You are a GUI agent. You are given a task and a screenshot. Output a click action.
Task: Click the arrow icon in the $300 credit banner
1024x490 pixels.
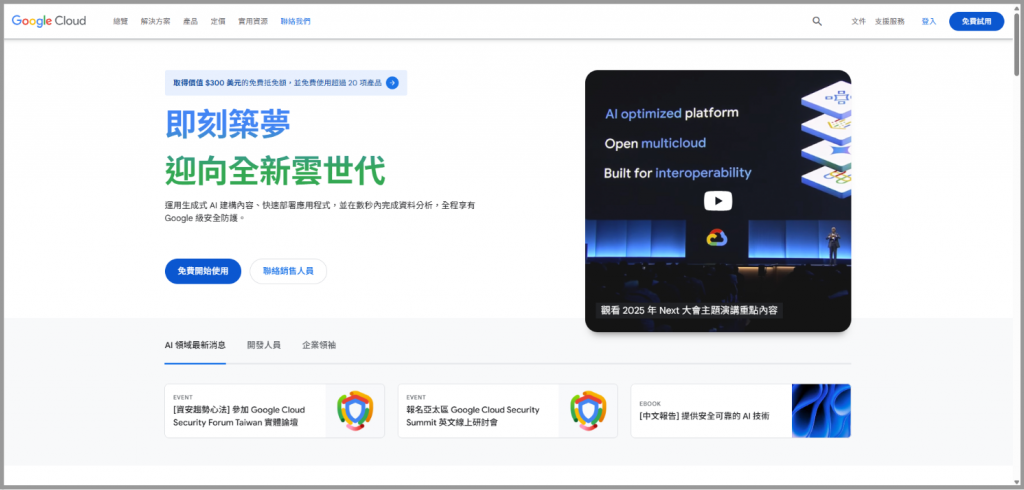(x=392, y=83)
